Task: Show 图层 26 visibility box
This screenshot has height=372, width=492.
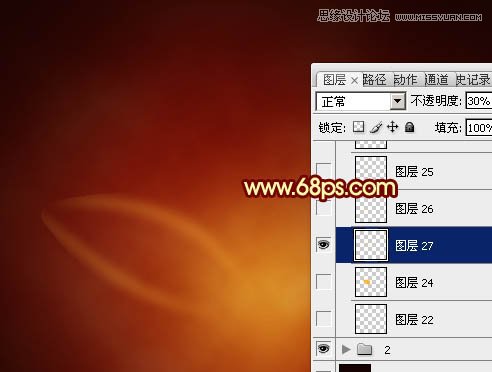Action: 323,208
